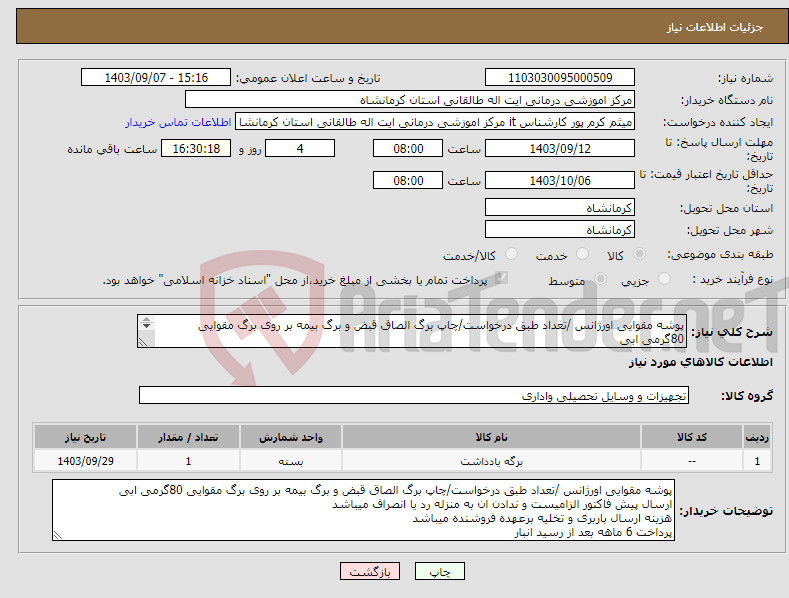
Task: Click the کد کالا column header
Action: coord(692,437)
